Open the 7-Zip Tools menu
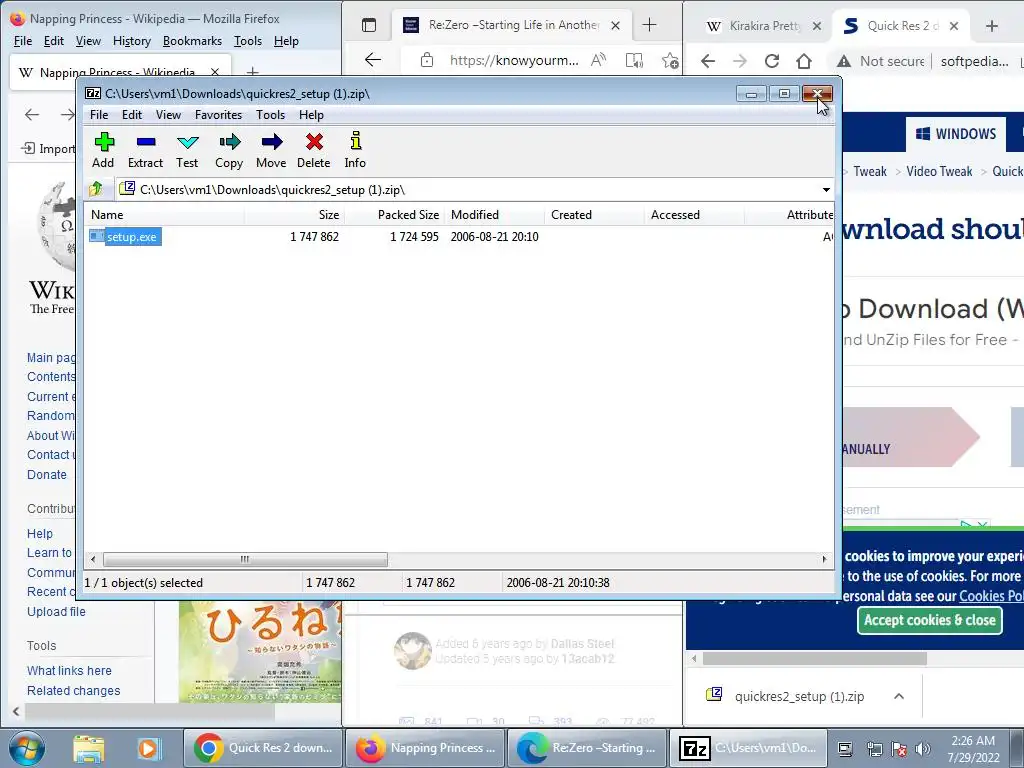This screenshot has width=1024, height=768. pyautogui.click(x=270, y=115)
